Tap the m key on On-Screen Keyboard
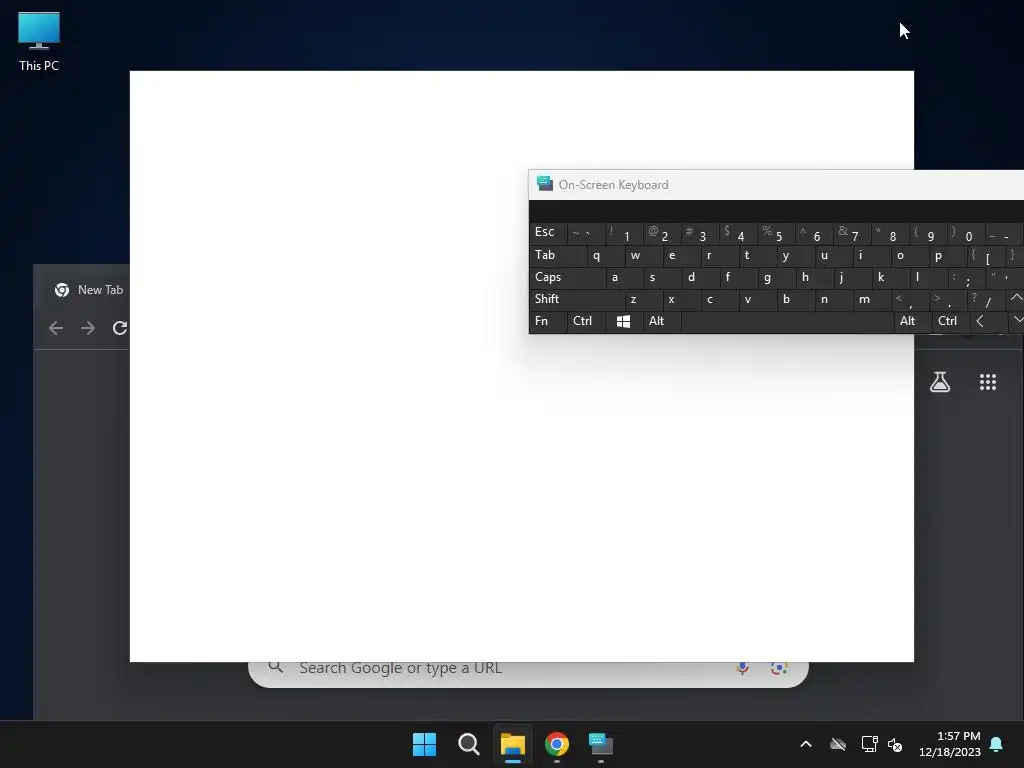Viewport: 1024px width, 768px height. [871, 299]
